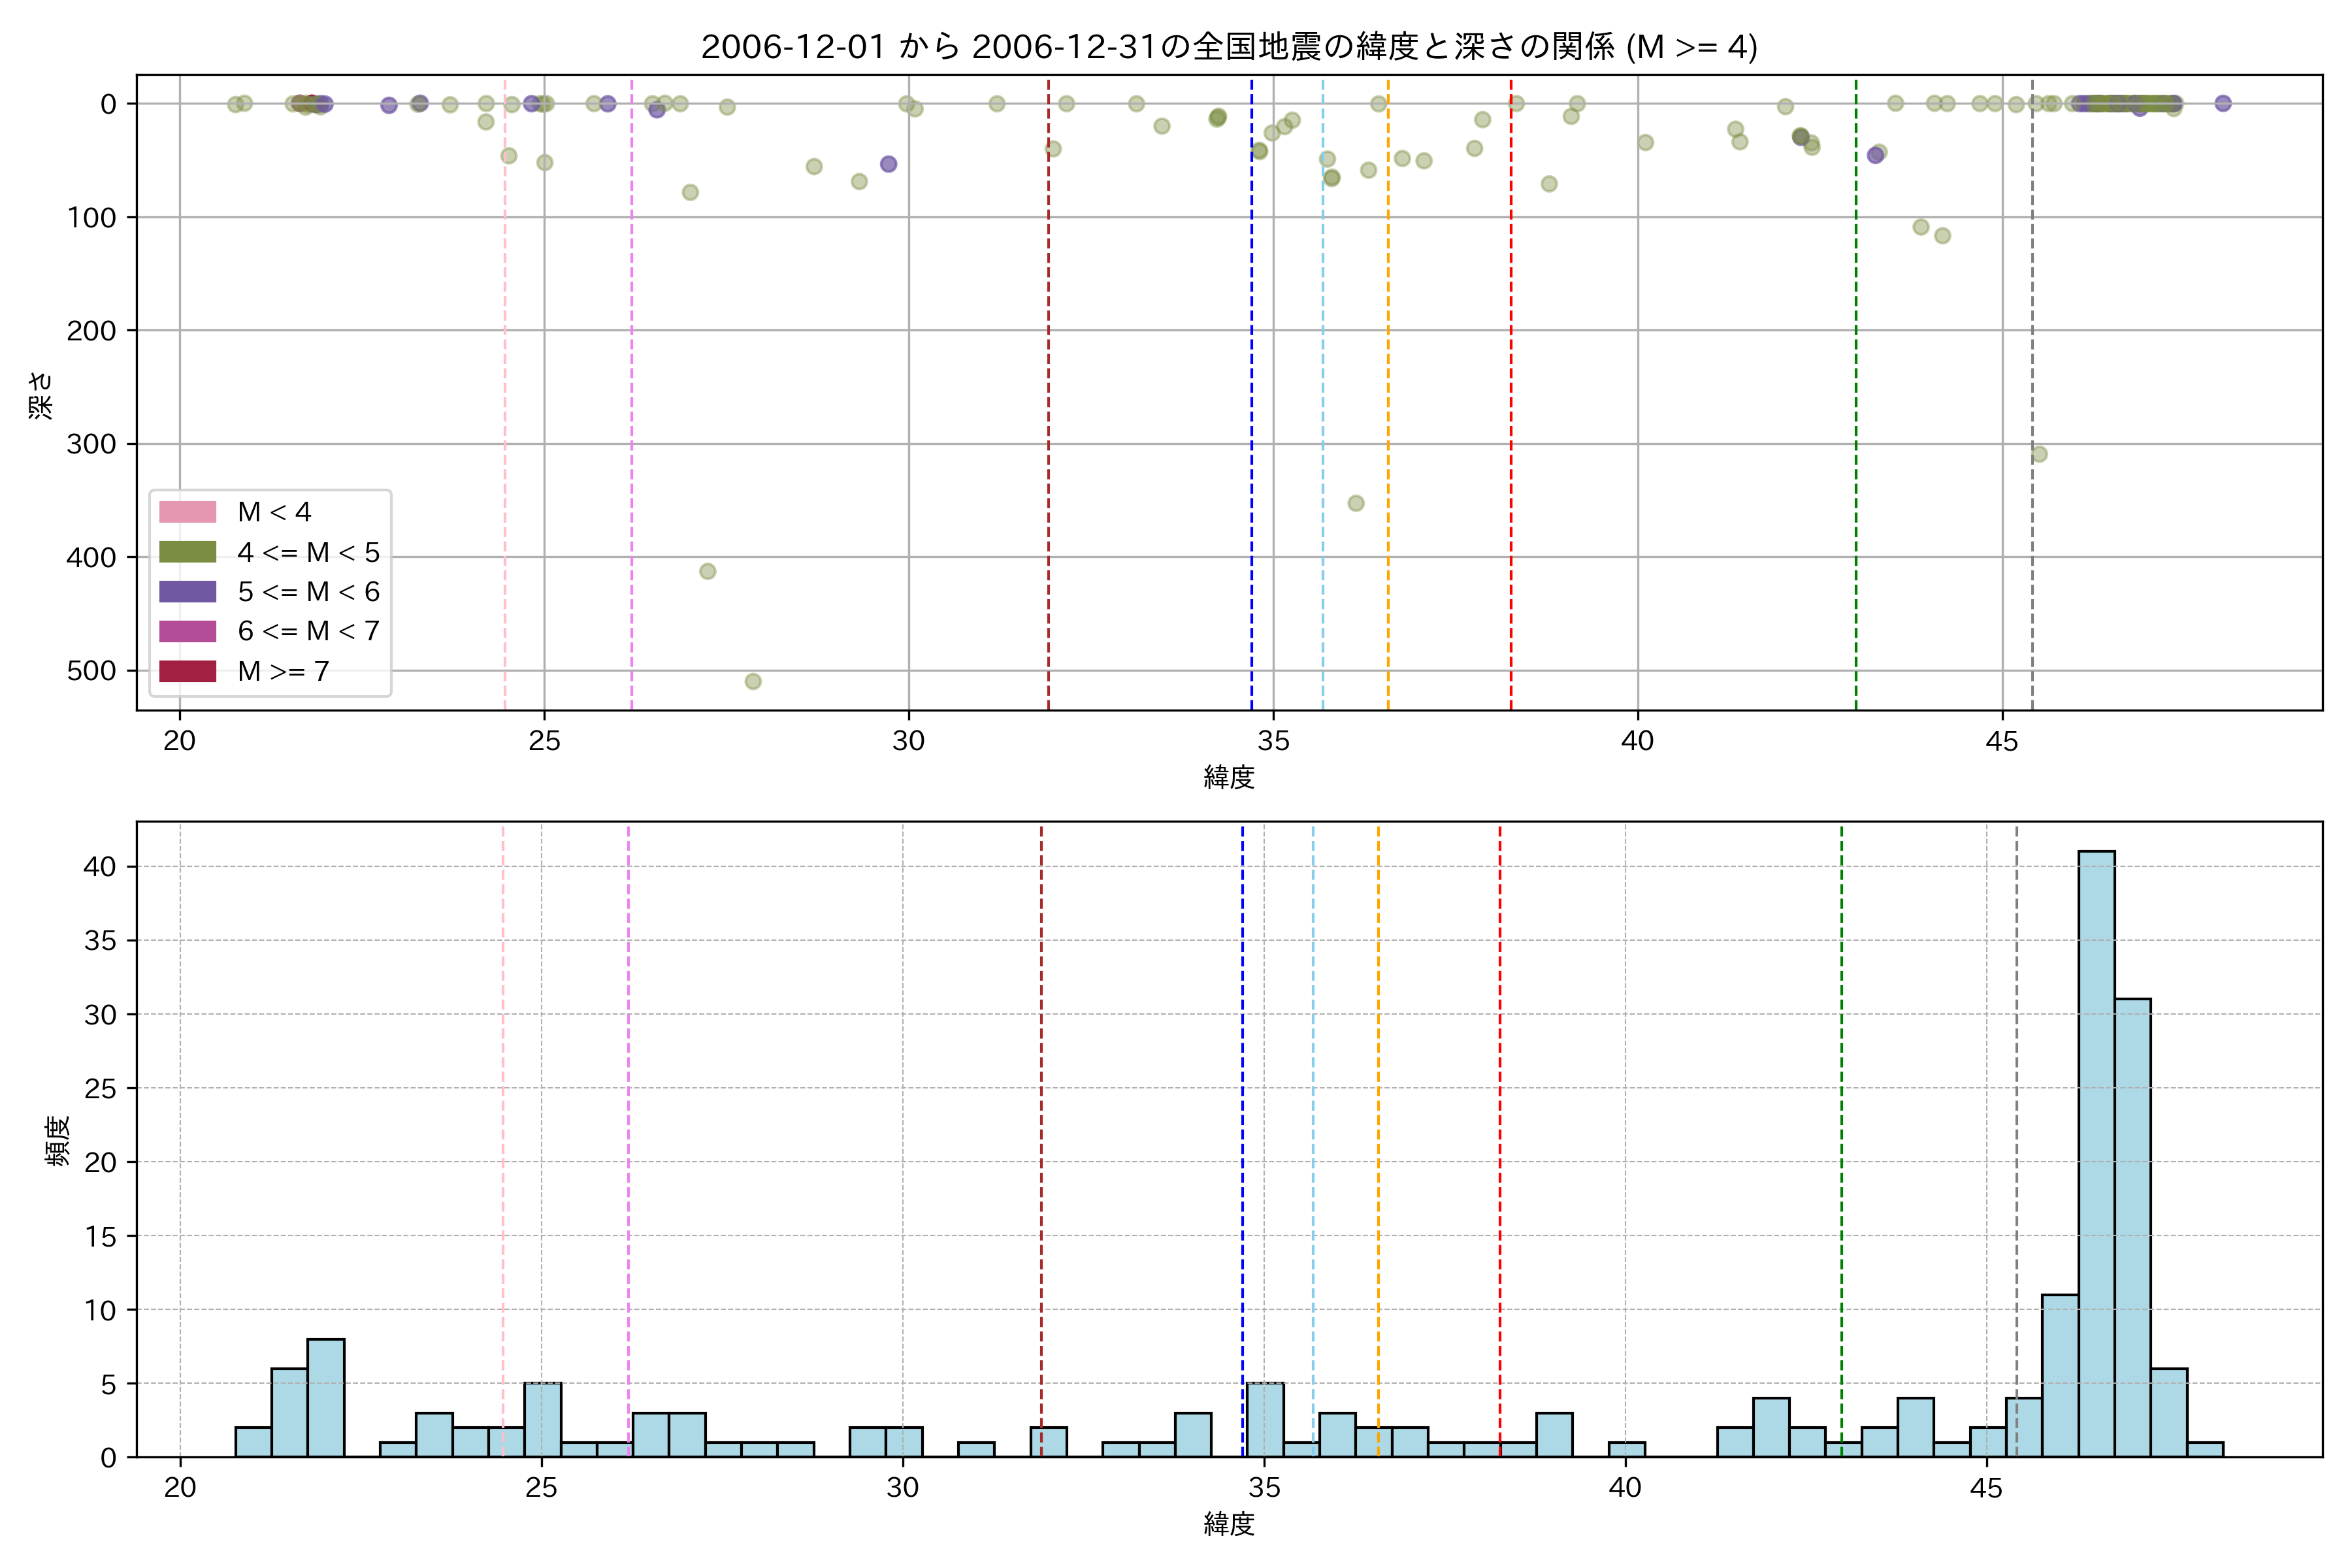Click the deepest earthquake point near depth 500
Viewport: 2352px width, 1568px height.
[x=753, y=681]
